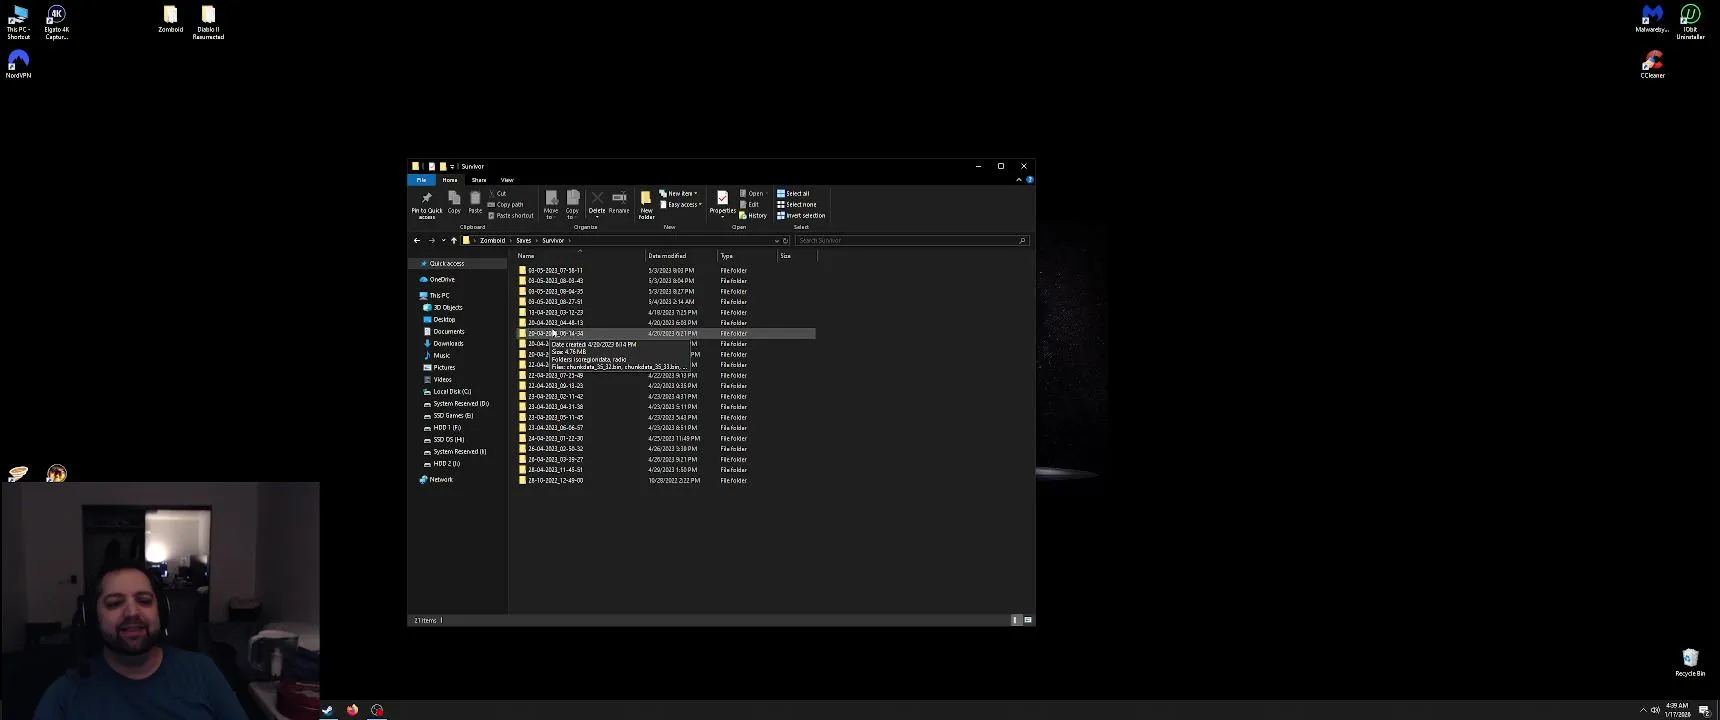Open recent locations dropdown arrow
This screenshot has width=1720, height=720.
(443, 241)
